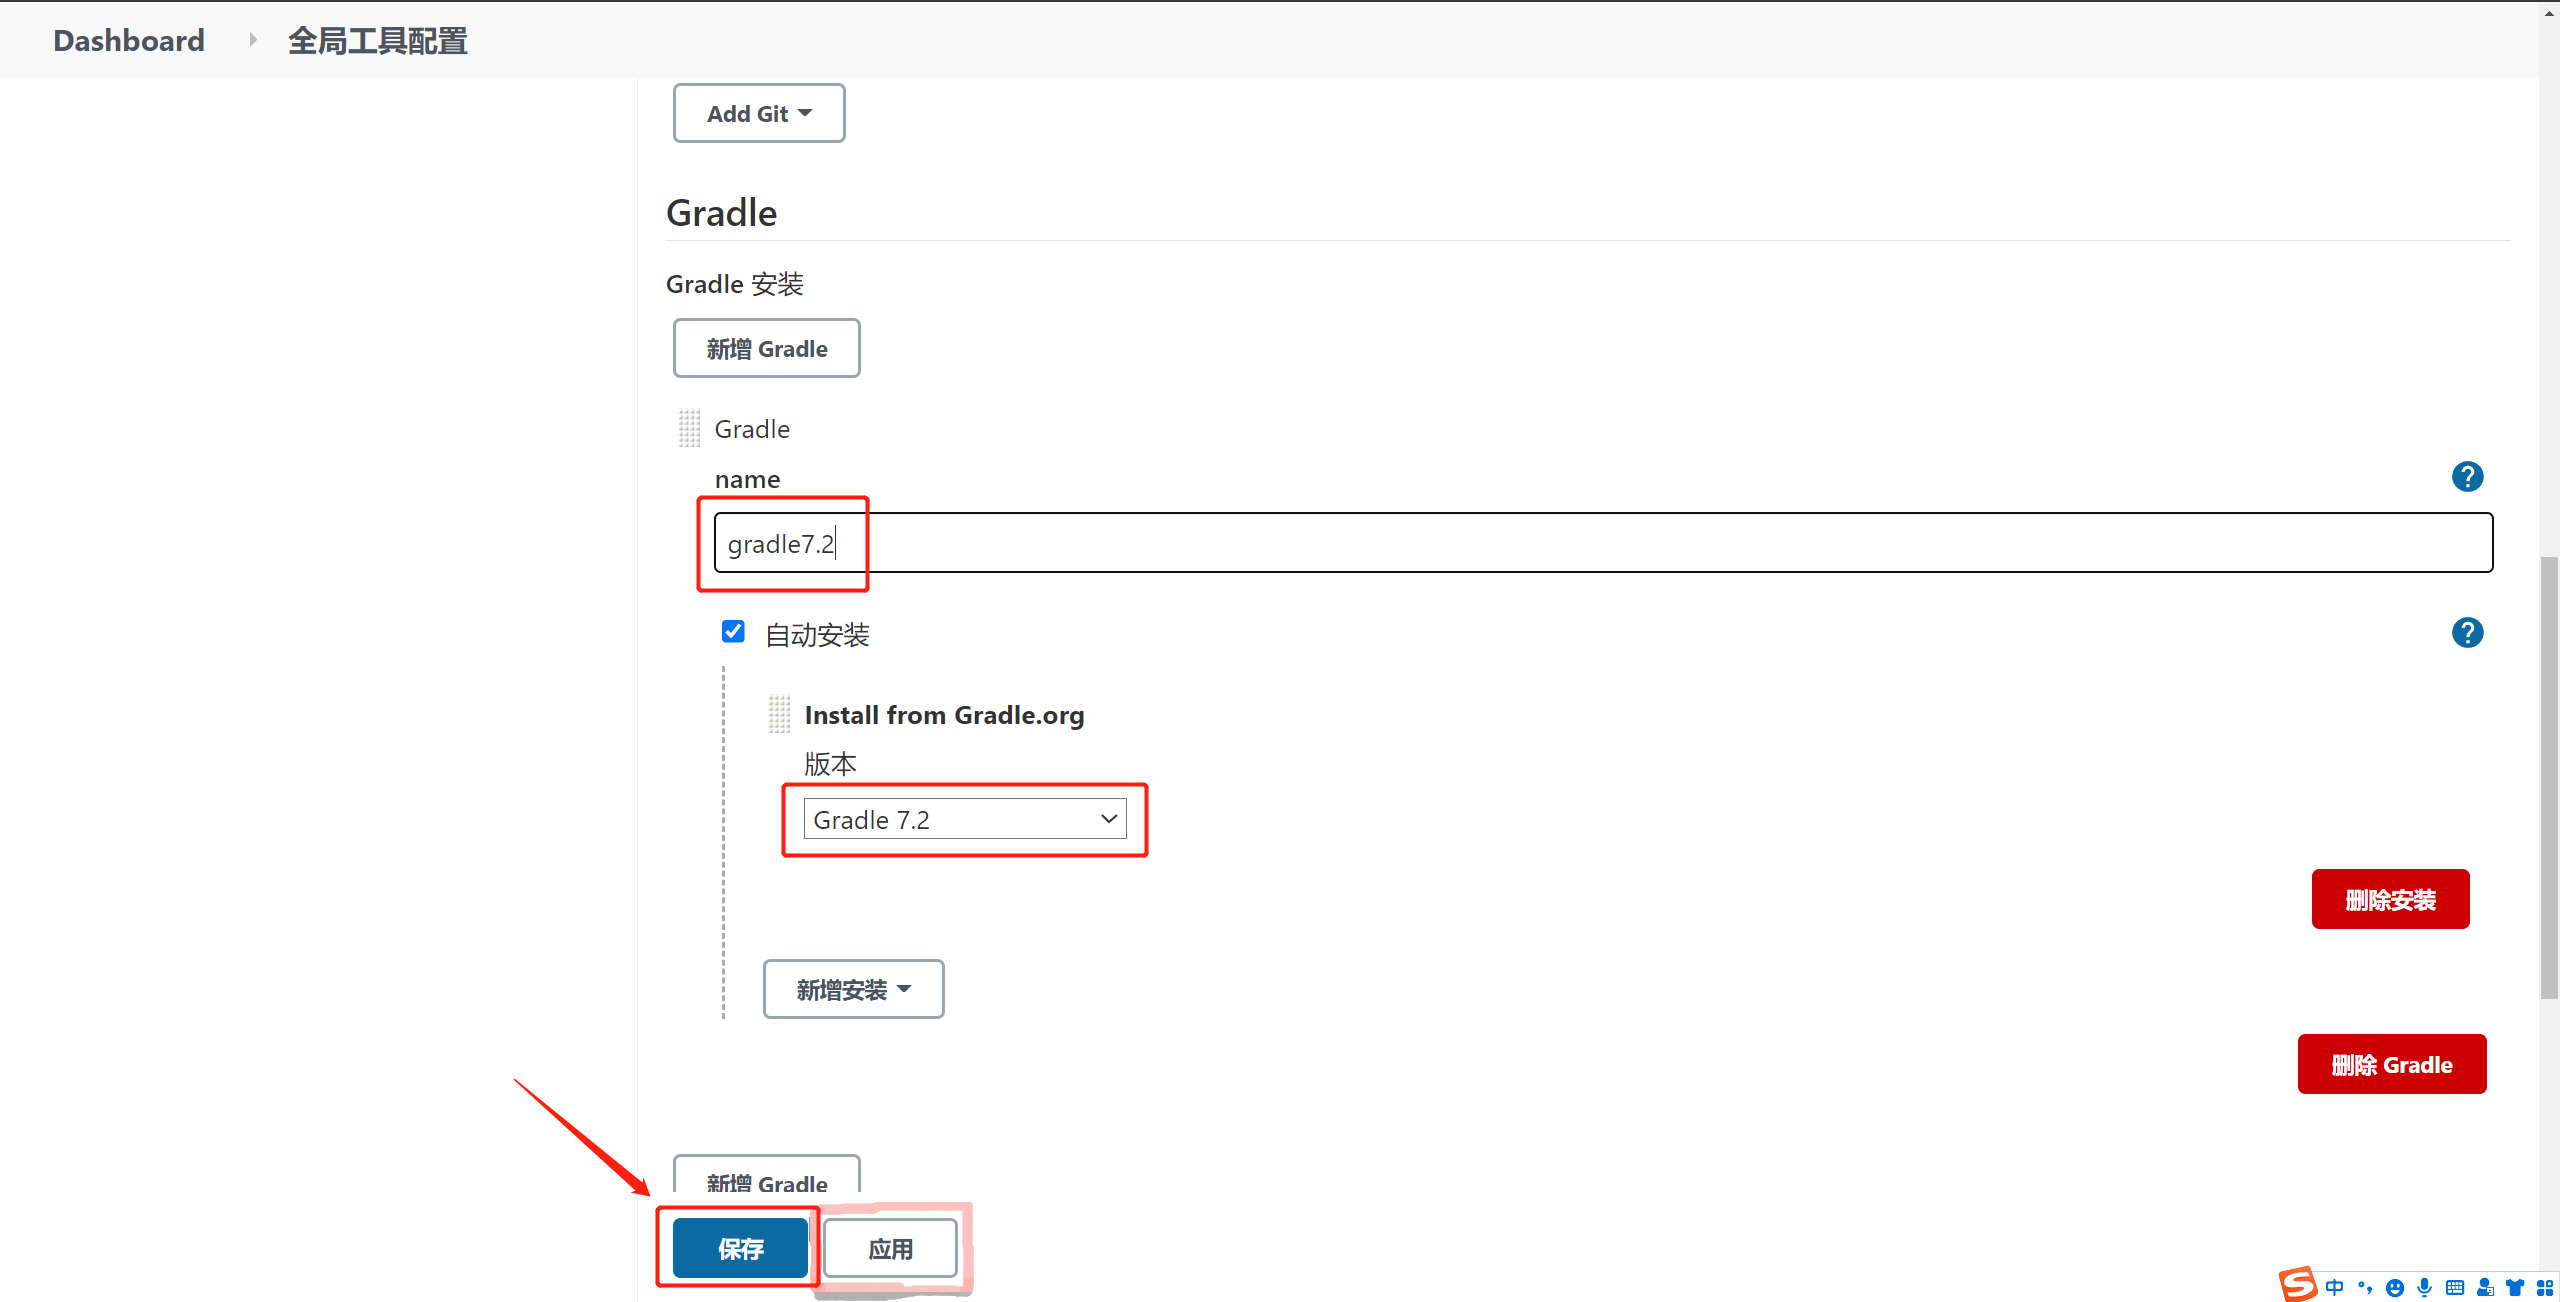This screenshot has height=1302, width=2560.
Task: Click the Install from Gradle.org drag handle
Action: 779,715
